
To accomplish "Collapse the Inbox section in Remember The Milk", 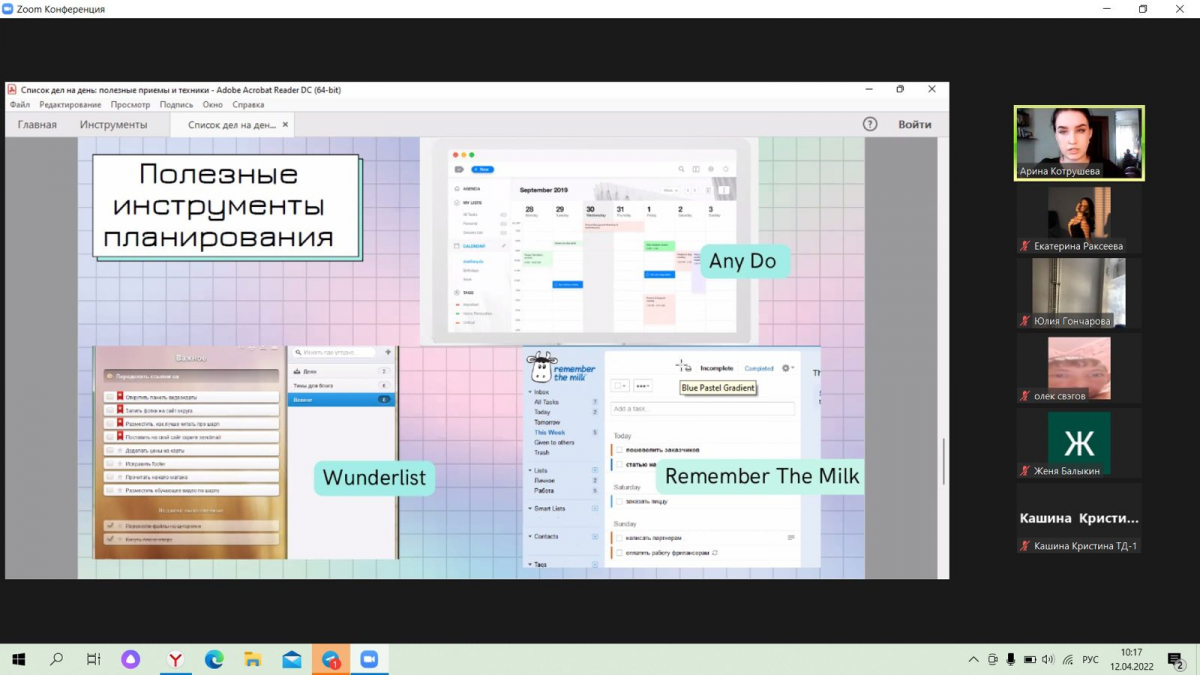I will pyautogui.click(x=529, y=392).
